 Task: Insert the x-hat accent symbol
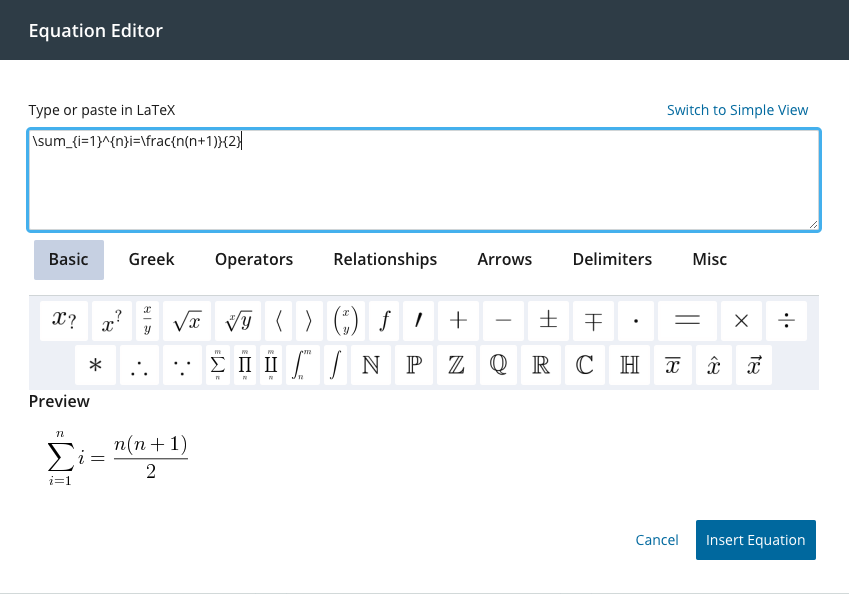pyautogui.click(x=714, y=366)
